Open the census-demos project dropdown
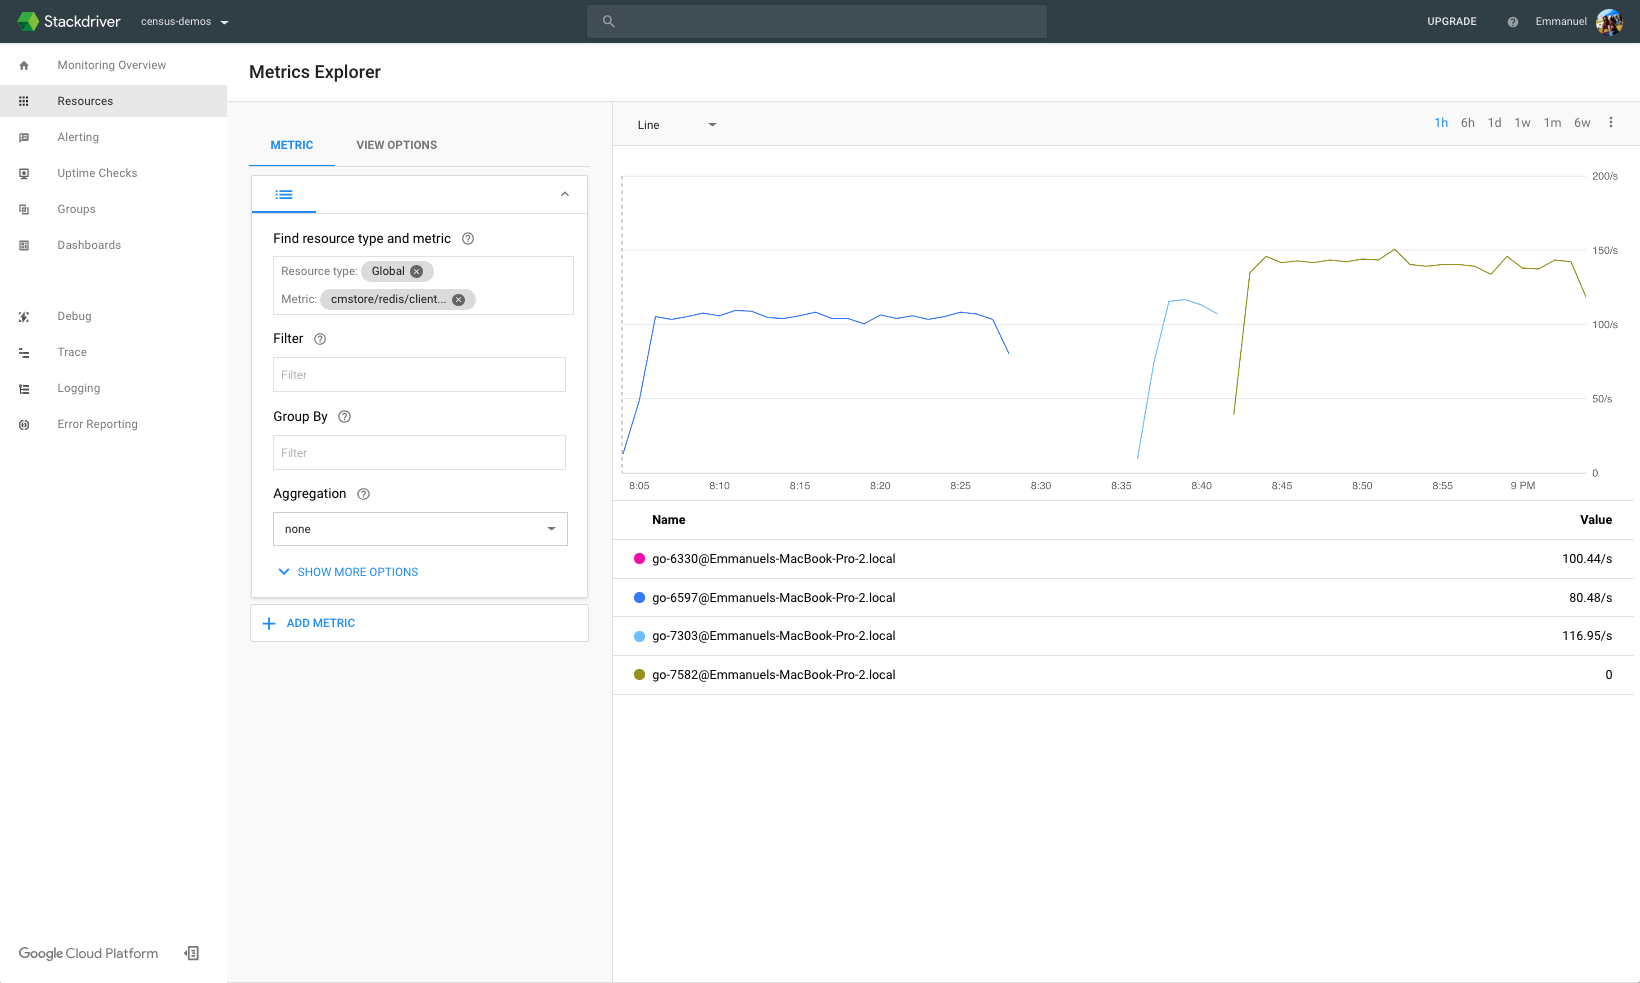The image size is (1640, 983). point(185,21)
